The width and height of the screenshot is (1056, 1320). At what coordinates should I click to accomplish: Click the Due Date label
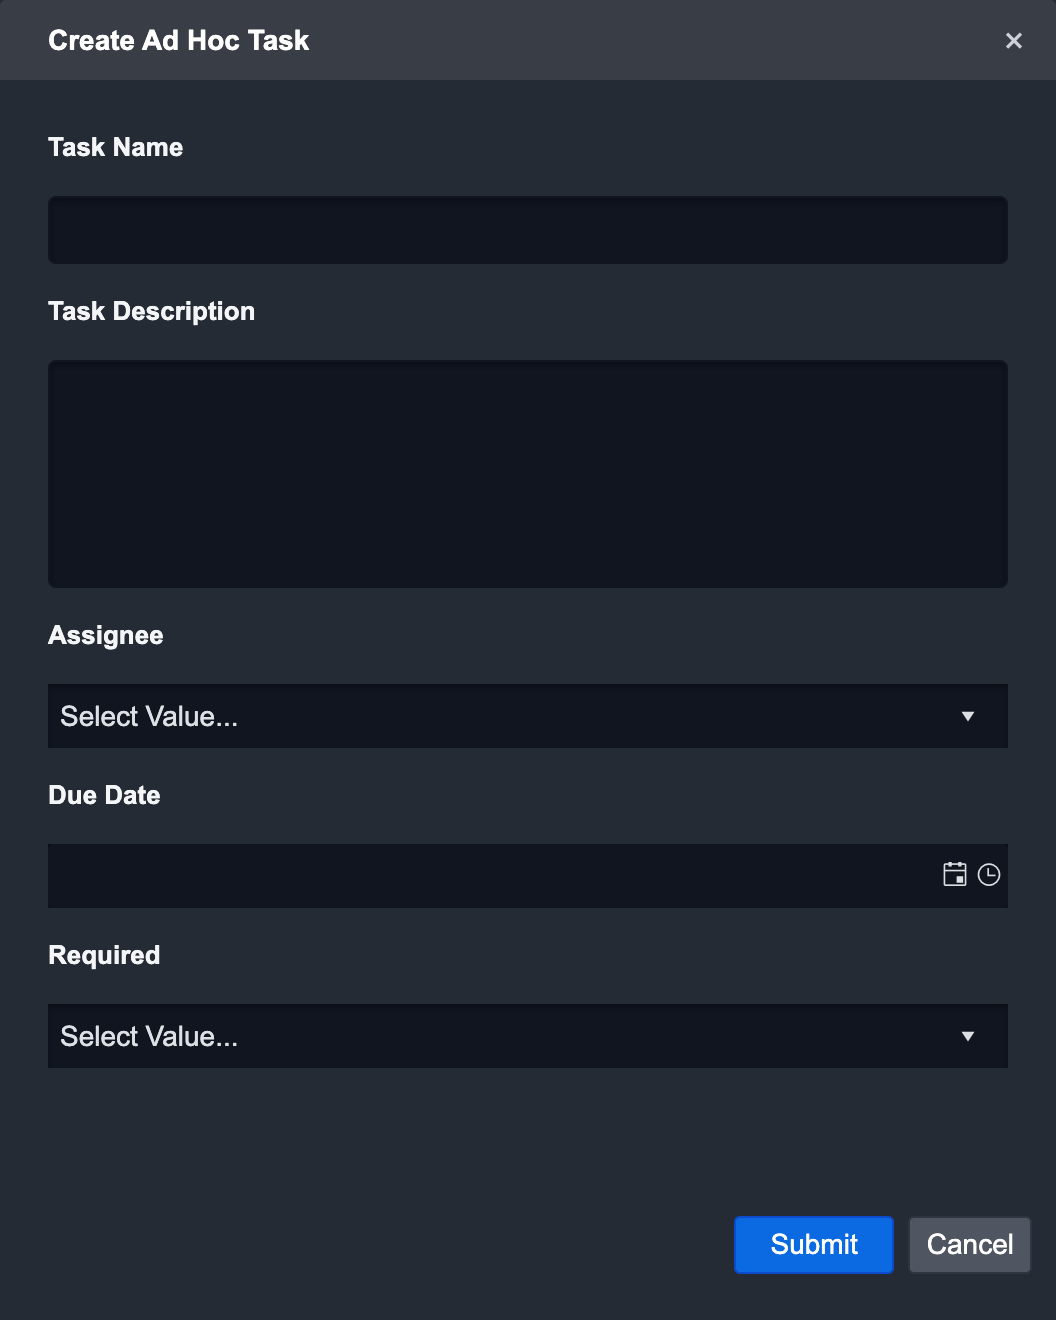point(105,795)
